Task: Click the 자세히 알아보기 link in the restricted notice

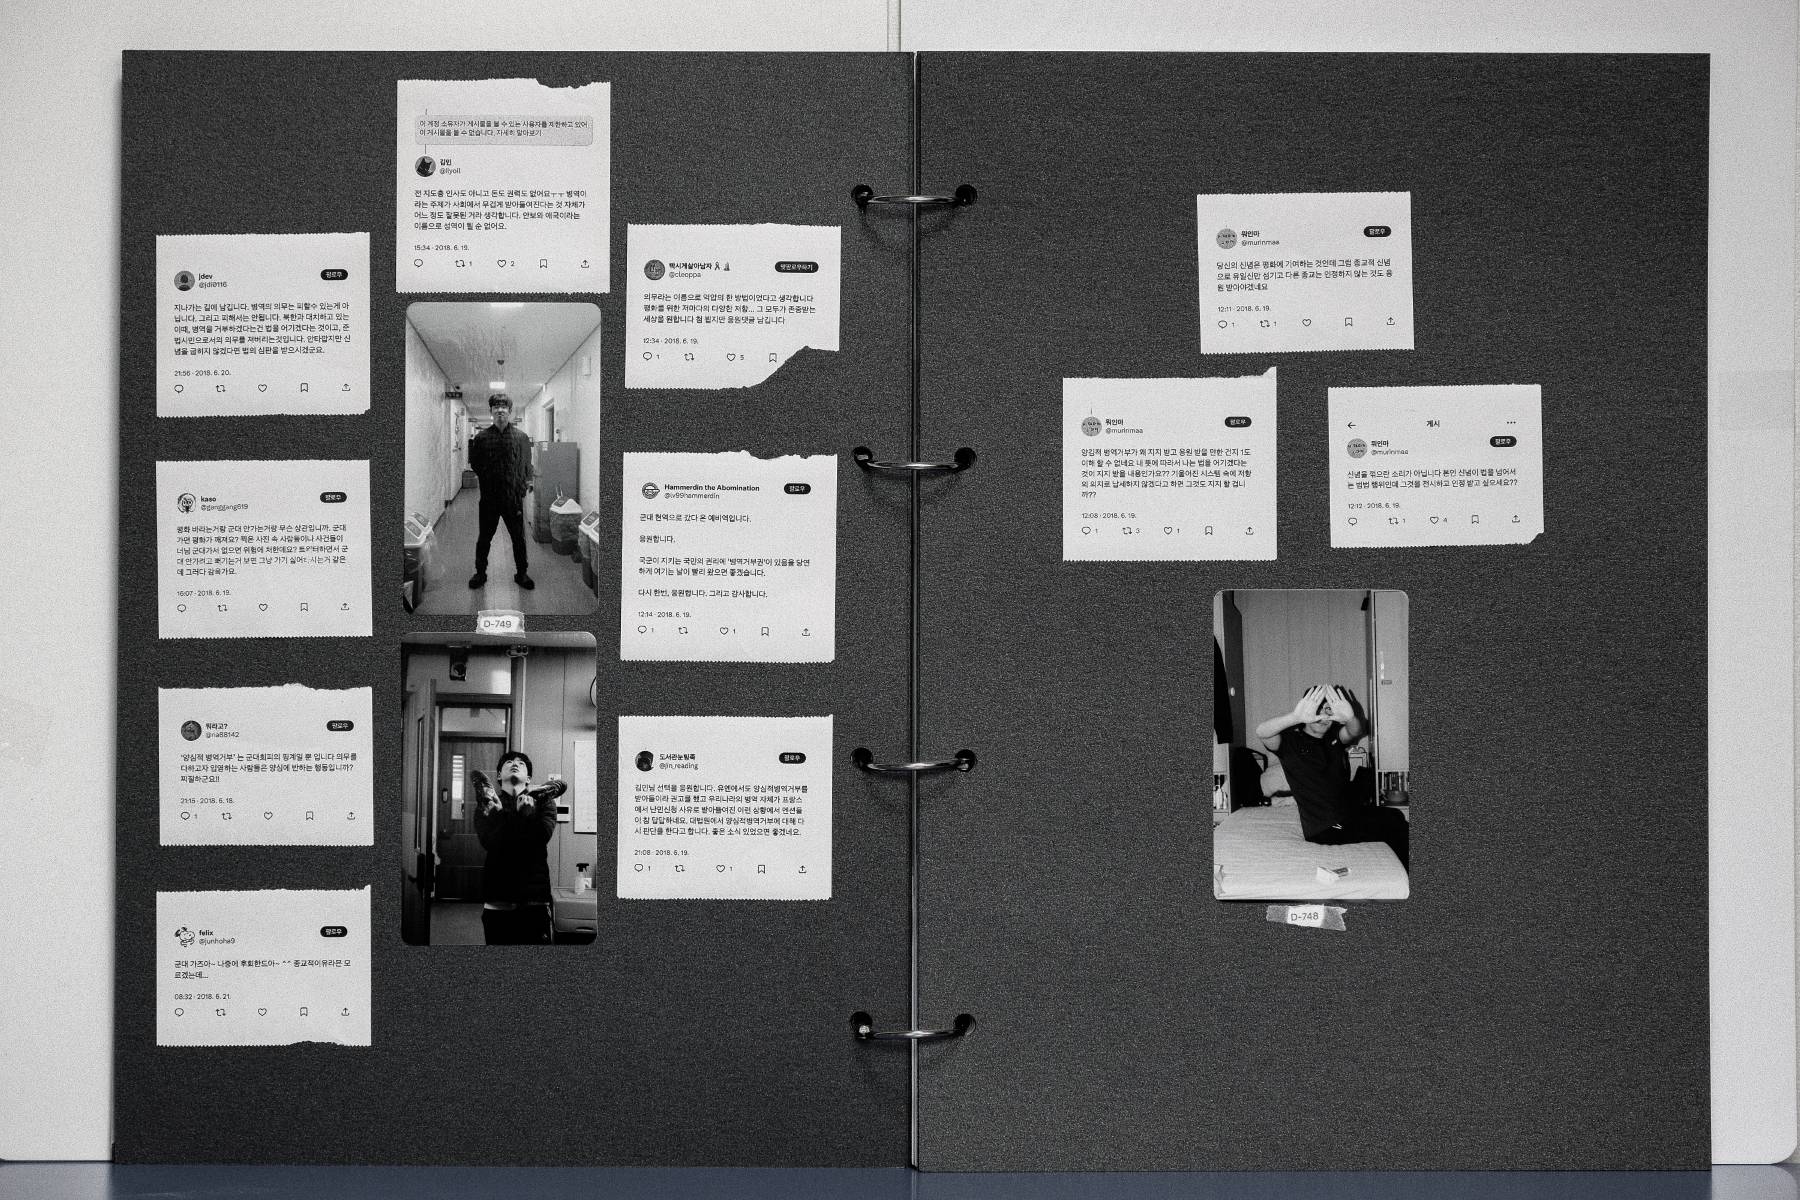Action: (520, 133)
